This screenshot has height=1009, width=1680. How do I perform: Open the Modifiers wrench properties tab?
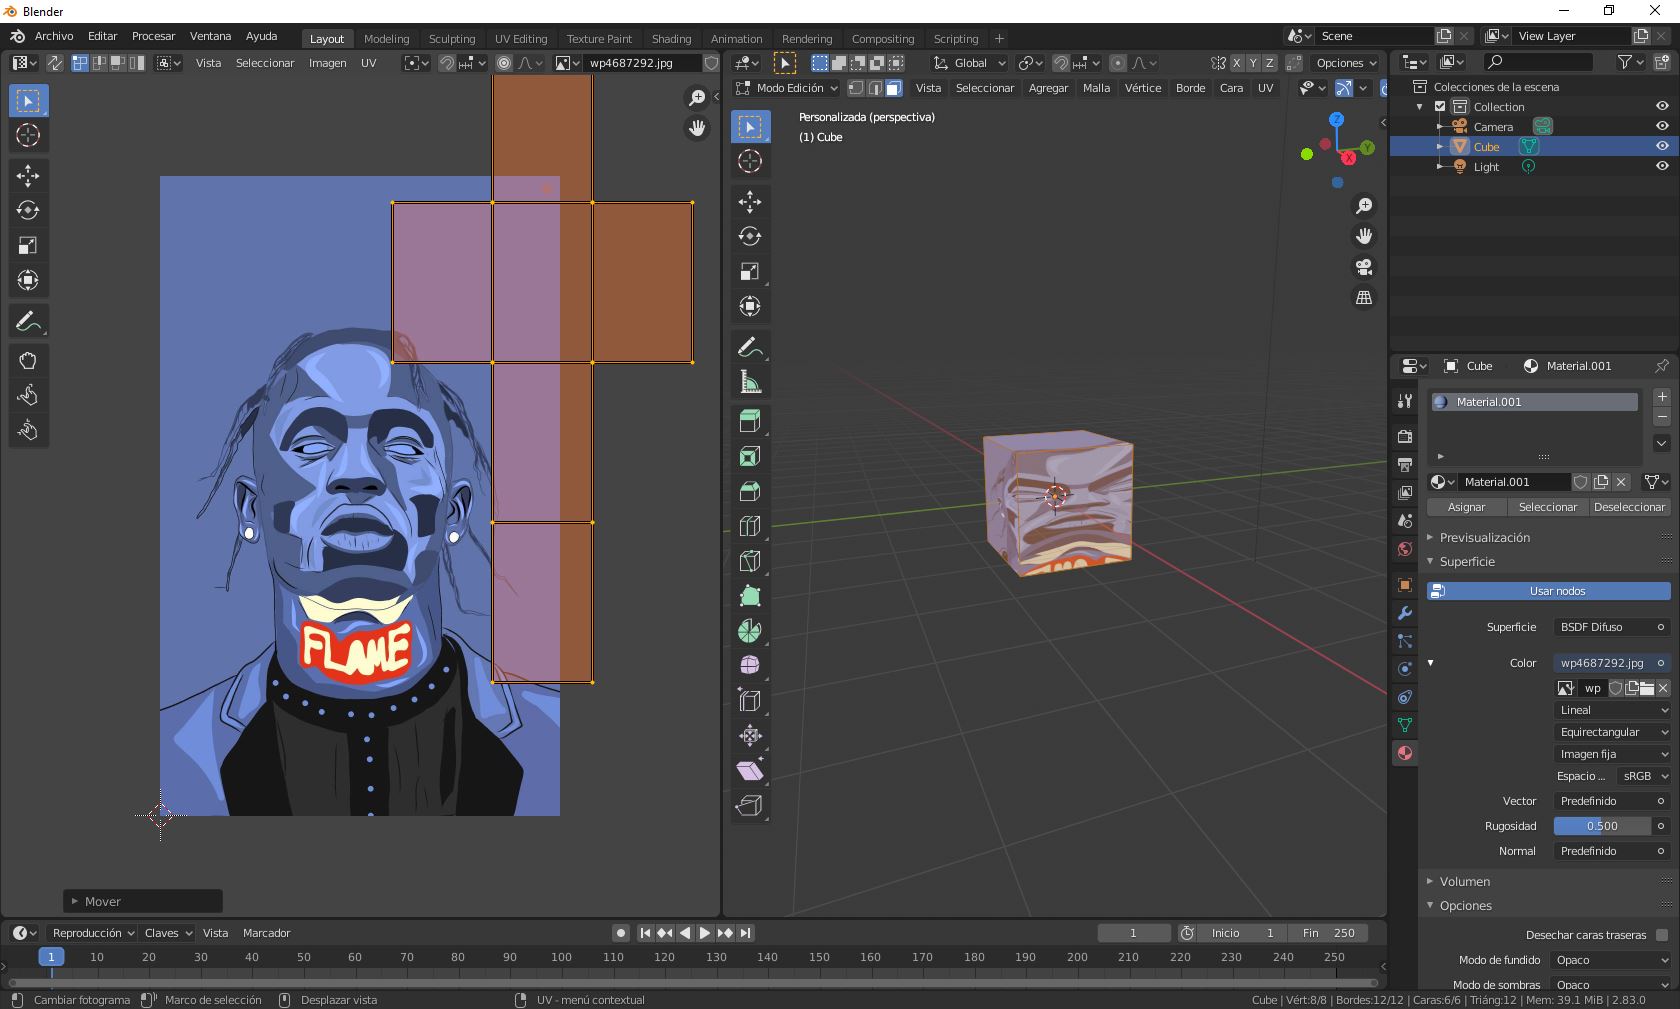point(1405,613)
